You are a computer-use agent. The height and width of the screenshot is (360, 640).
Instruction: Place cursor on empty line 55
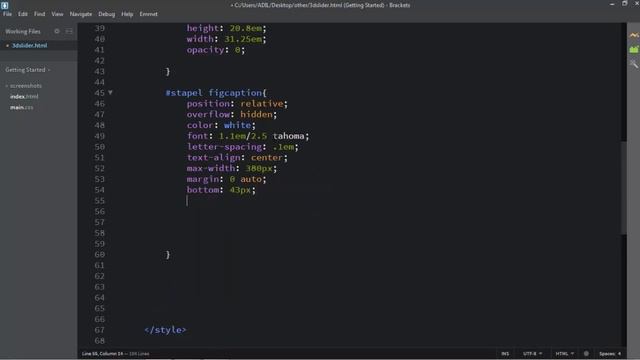point(188,201)
